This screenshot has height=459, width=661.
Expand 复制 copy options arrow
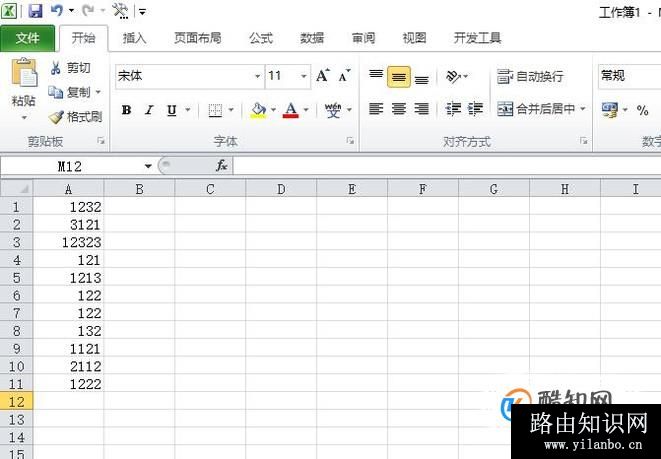tap(99, 92)
